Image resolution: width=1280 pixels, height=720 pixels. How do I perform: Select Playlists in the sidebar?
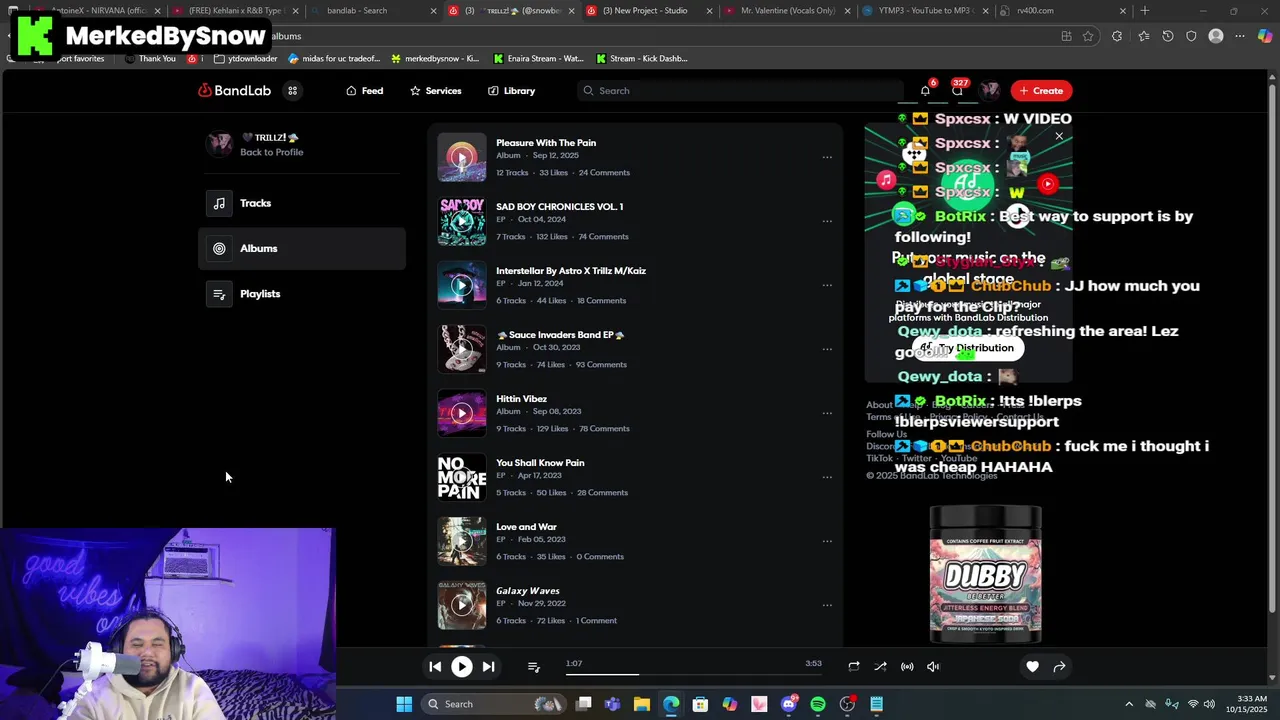pyautogui.click(x=302, y=294)
